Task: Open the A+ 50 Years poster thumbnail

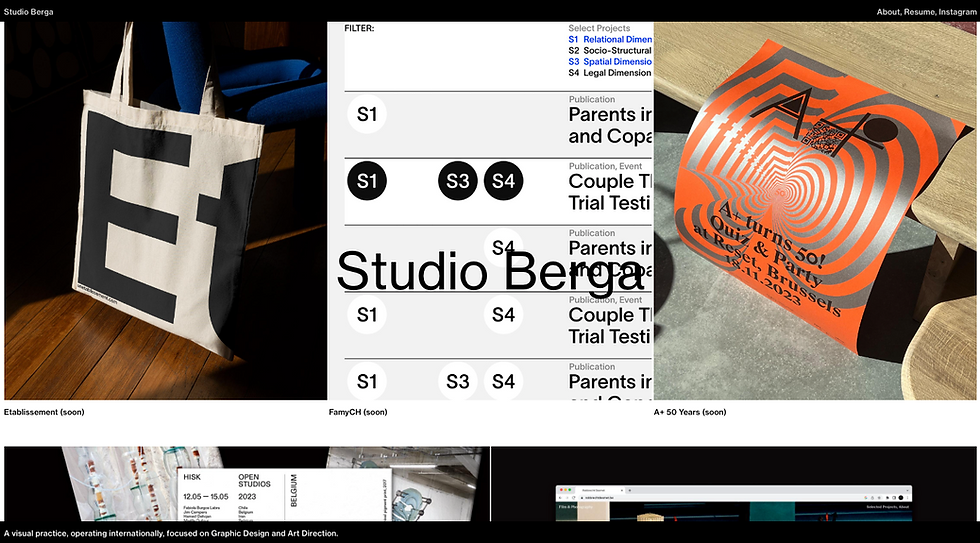Action: click(x=815, y=211)
